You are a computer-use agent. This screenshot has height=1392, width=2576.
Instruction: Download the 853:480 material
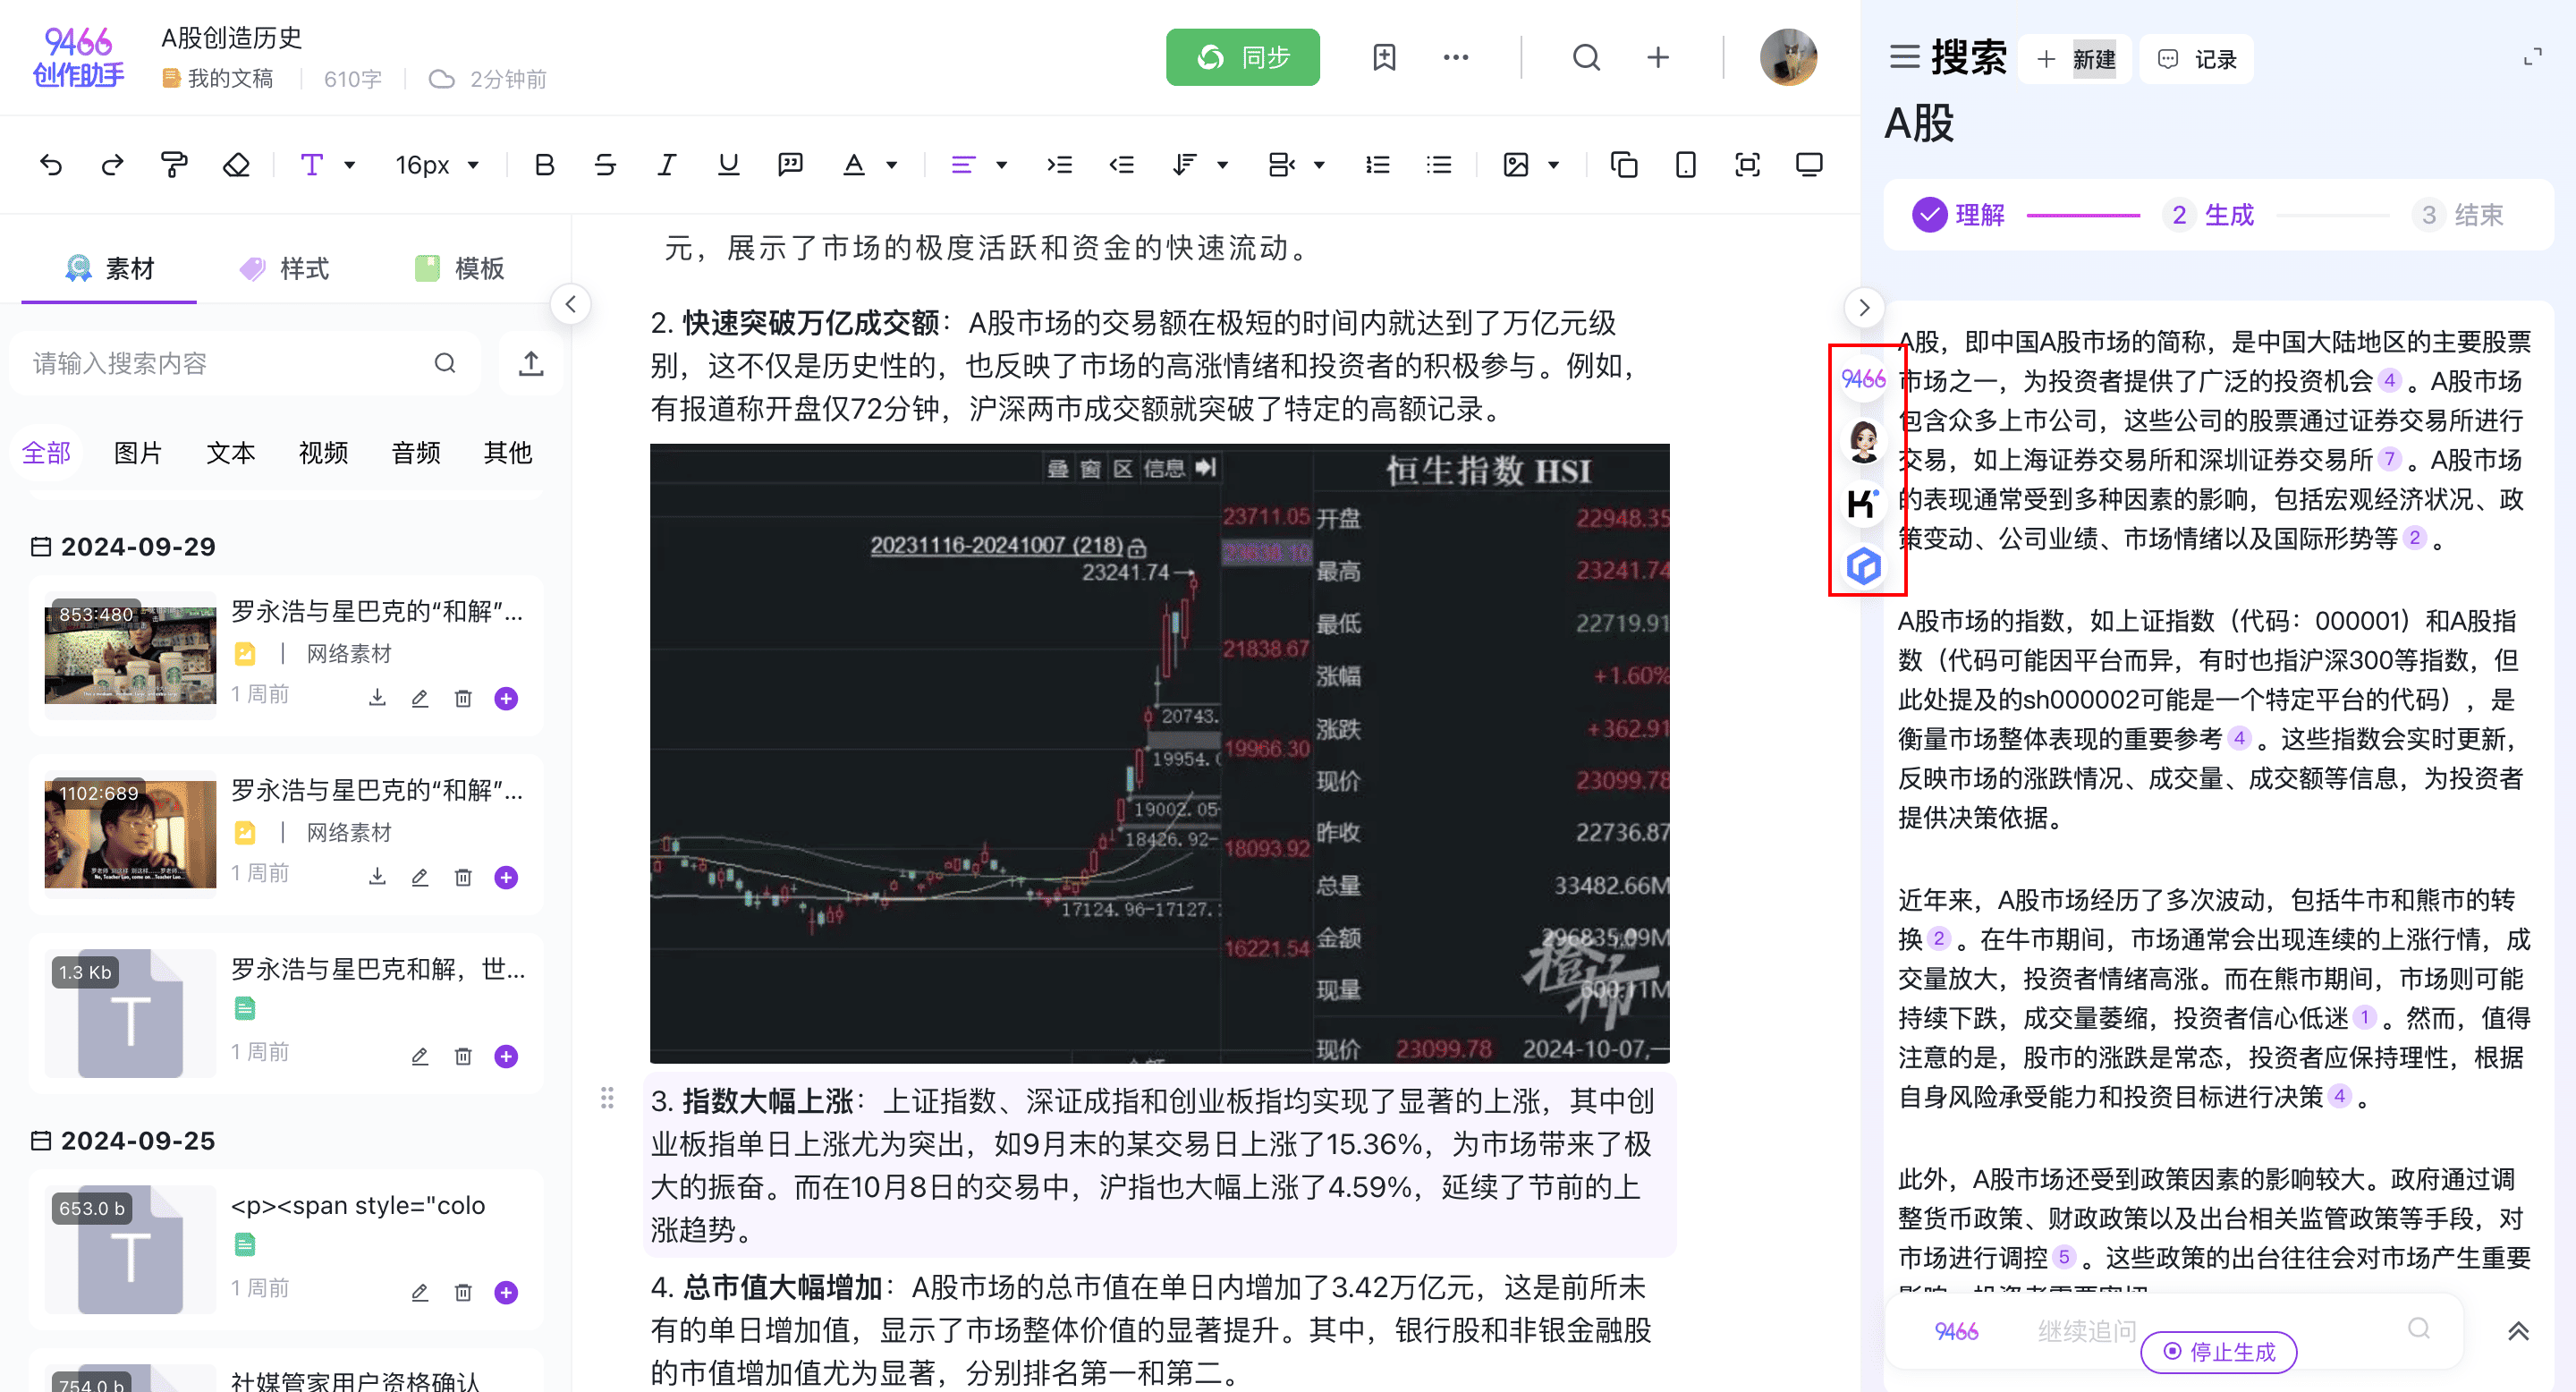[377, 697]
